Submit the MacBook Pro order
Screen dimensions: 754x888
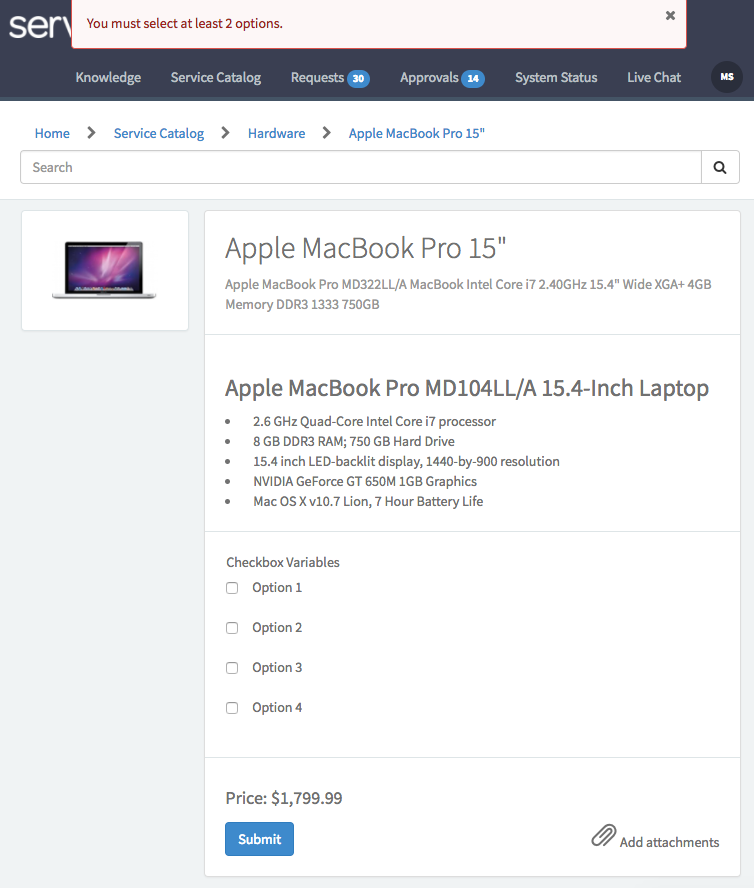259,839
